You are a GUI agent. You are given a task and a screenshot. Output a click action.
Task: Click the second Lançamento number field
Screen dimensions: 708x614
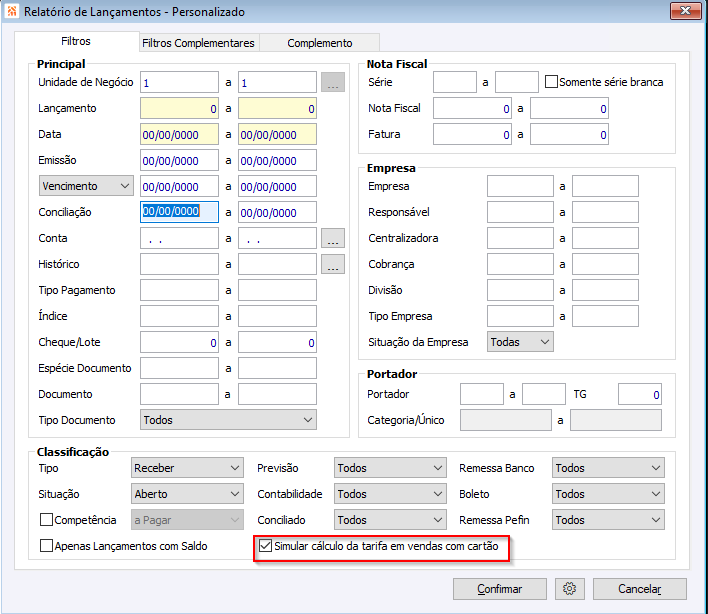(x=277, y=108)
